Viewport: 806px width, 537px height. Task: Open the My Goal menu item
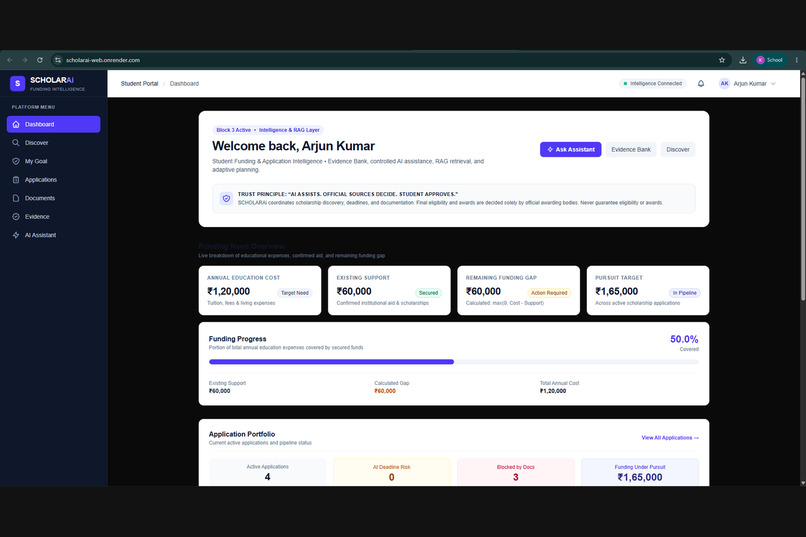click(53, 161)
